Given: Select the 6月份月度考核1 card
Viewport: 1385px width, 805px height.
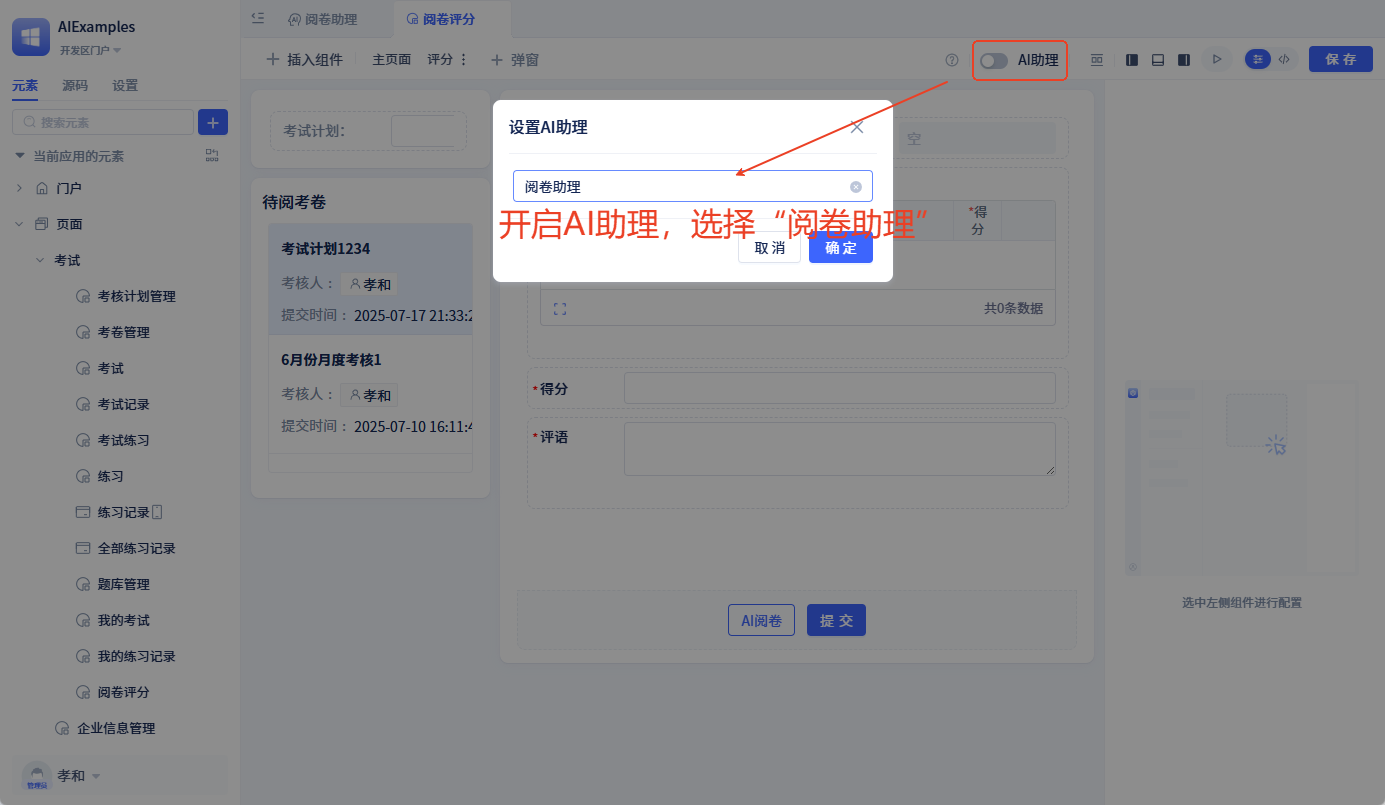Looking at the screenshot, I should (x=370, y=393).
